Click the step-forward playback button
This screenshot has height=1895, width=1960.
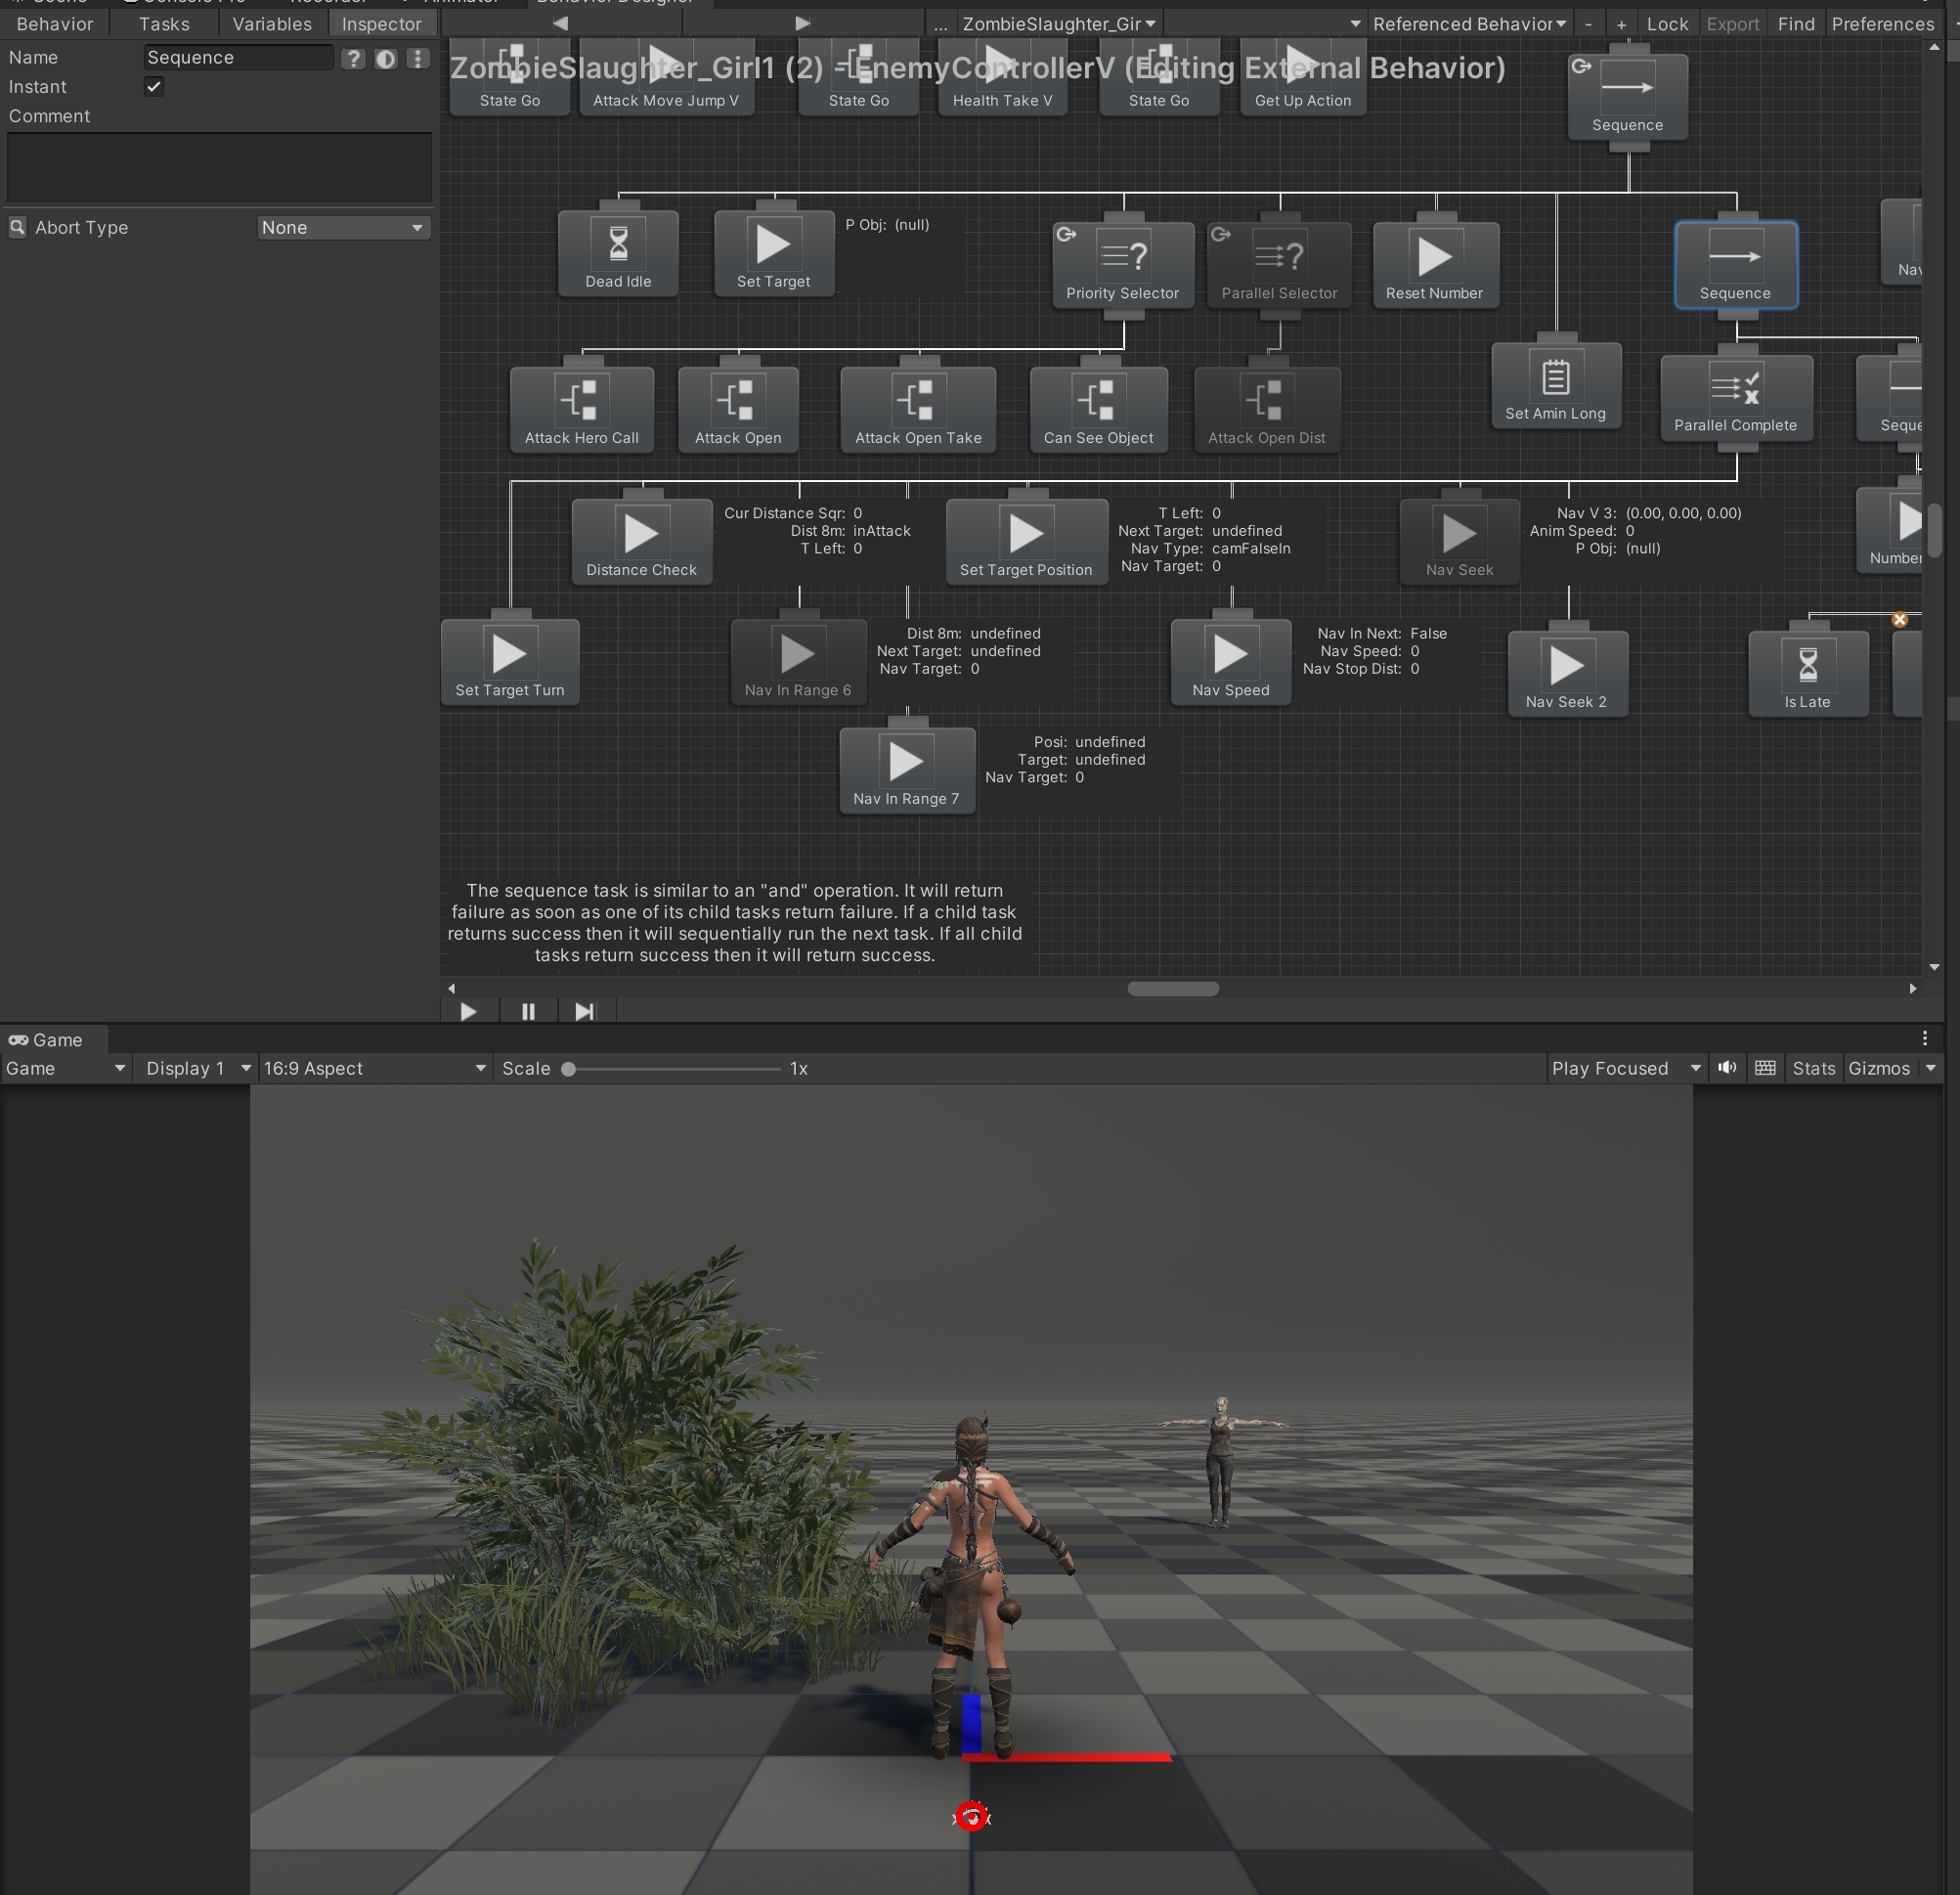(585, 1012)
